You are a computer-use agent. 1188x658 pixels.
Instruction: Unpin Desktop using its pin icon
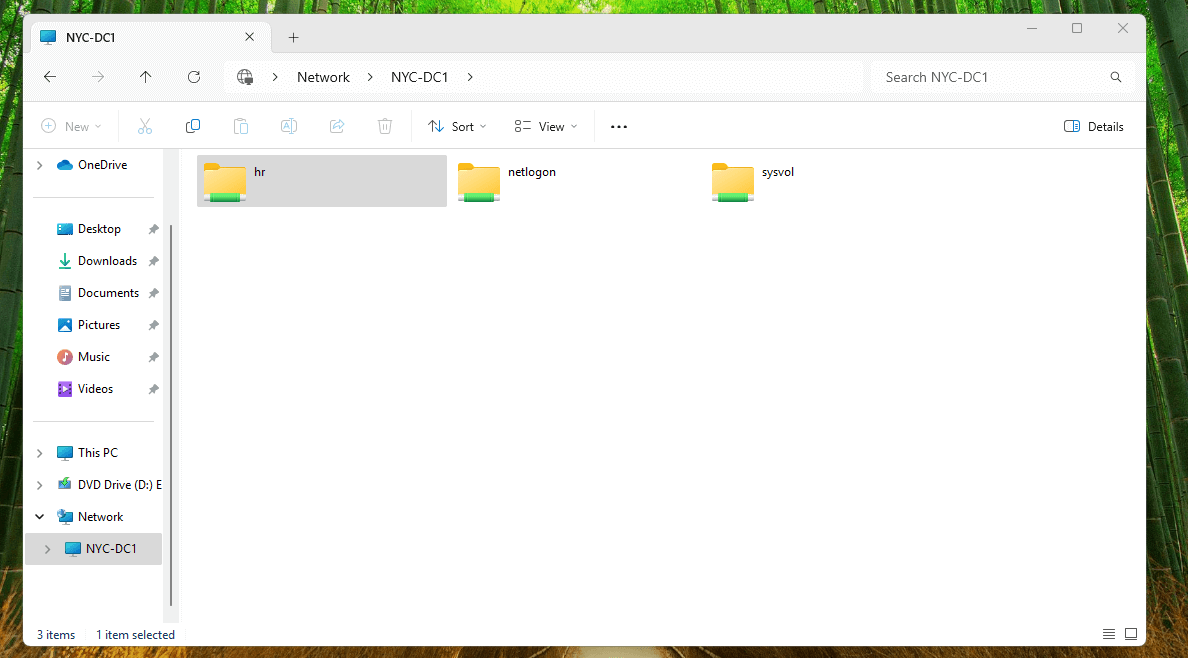click(x=153, y=229)
